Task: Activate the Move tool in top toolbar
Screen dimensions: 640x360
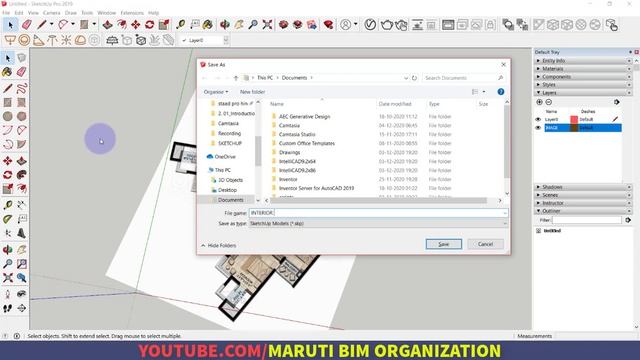Action: tap(136, 25)
